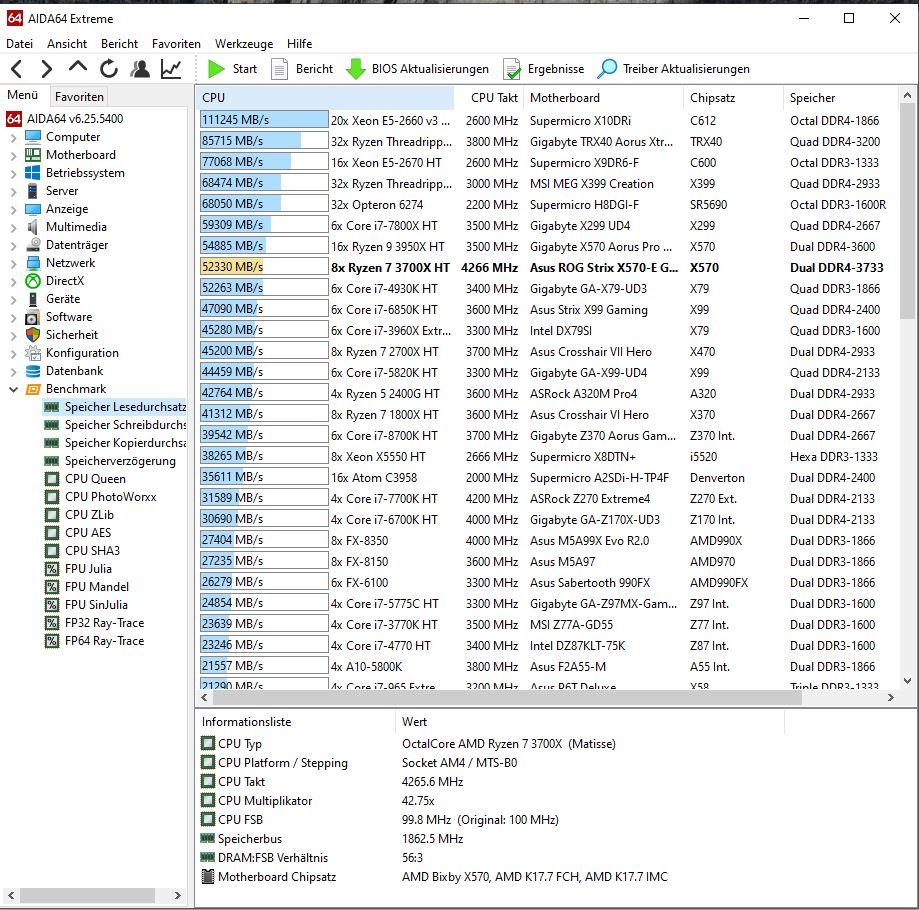Select the CPU PhotoWorxx benchmark icon
This screenshot has height=910, width=919.
click(52, 497)
